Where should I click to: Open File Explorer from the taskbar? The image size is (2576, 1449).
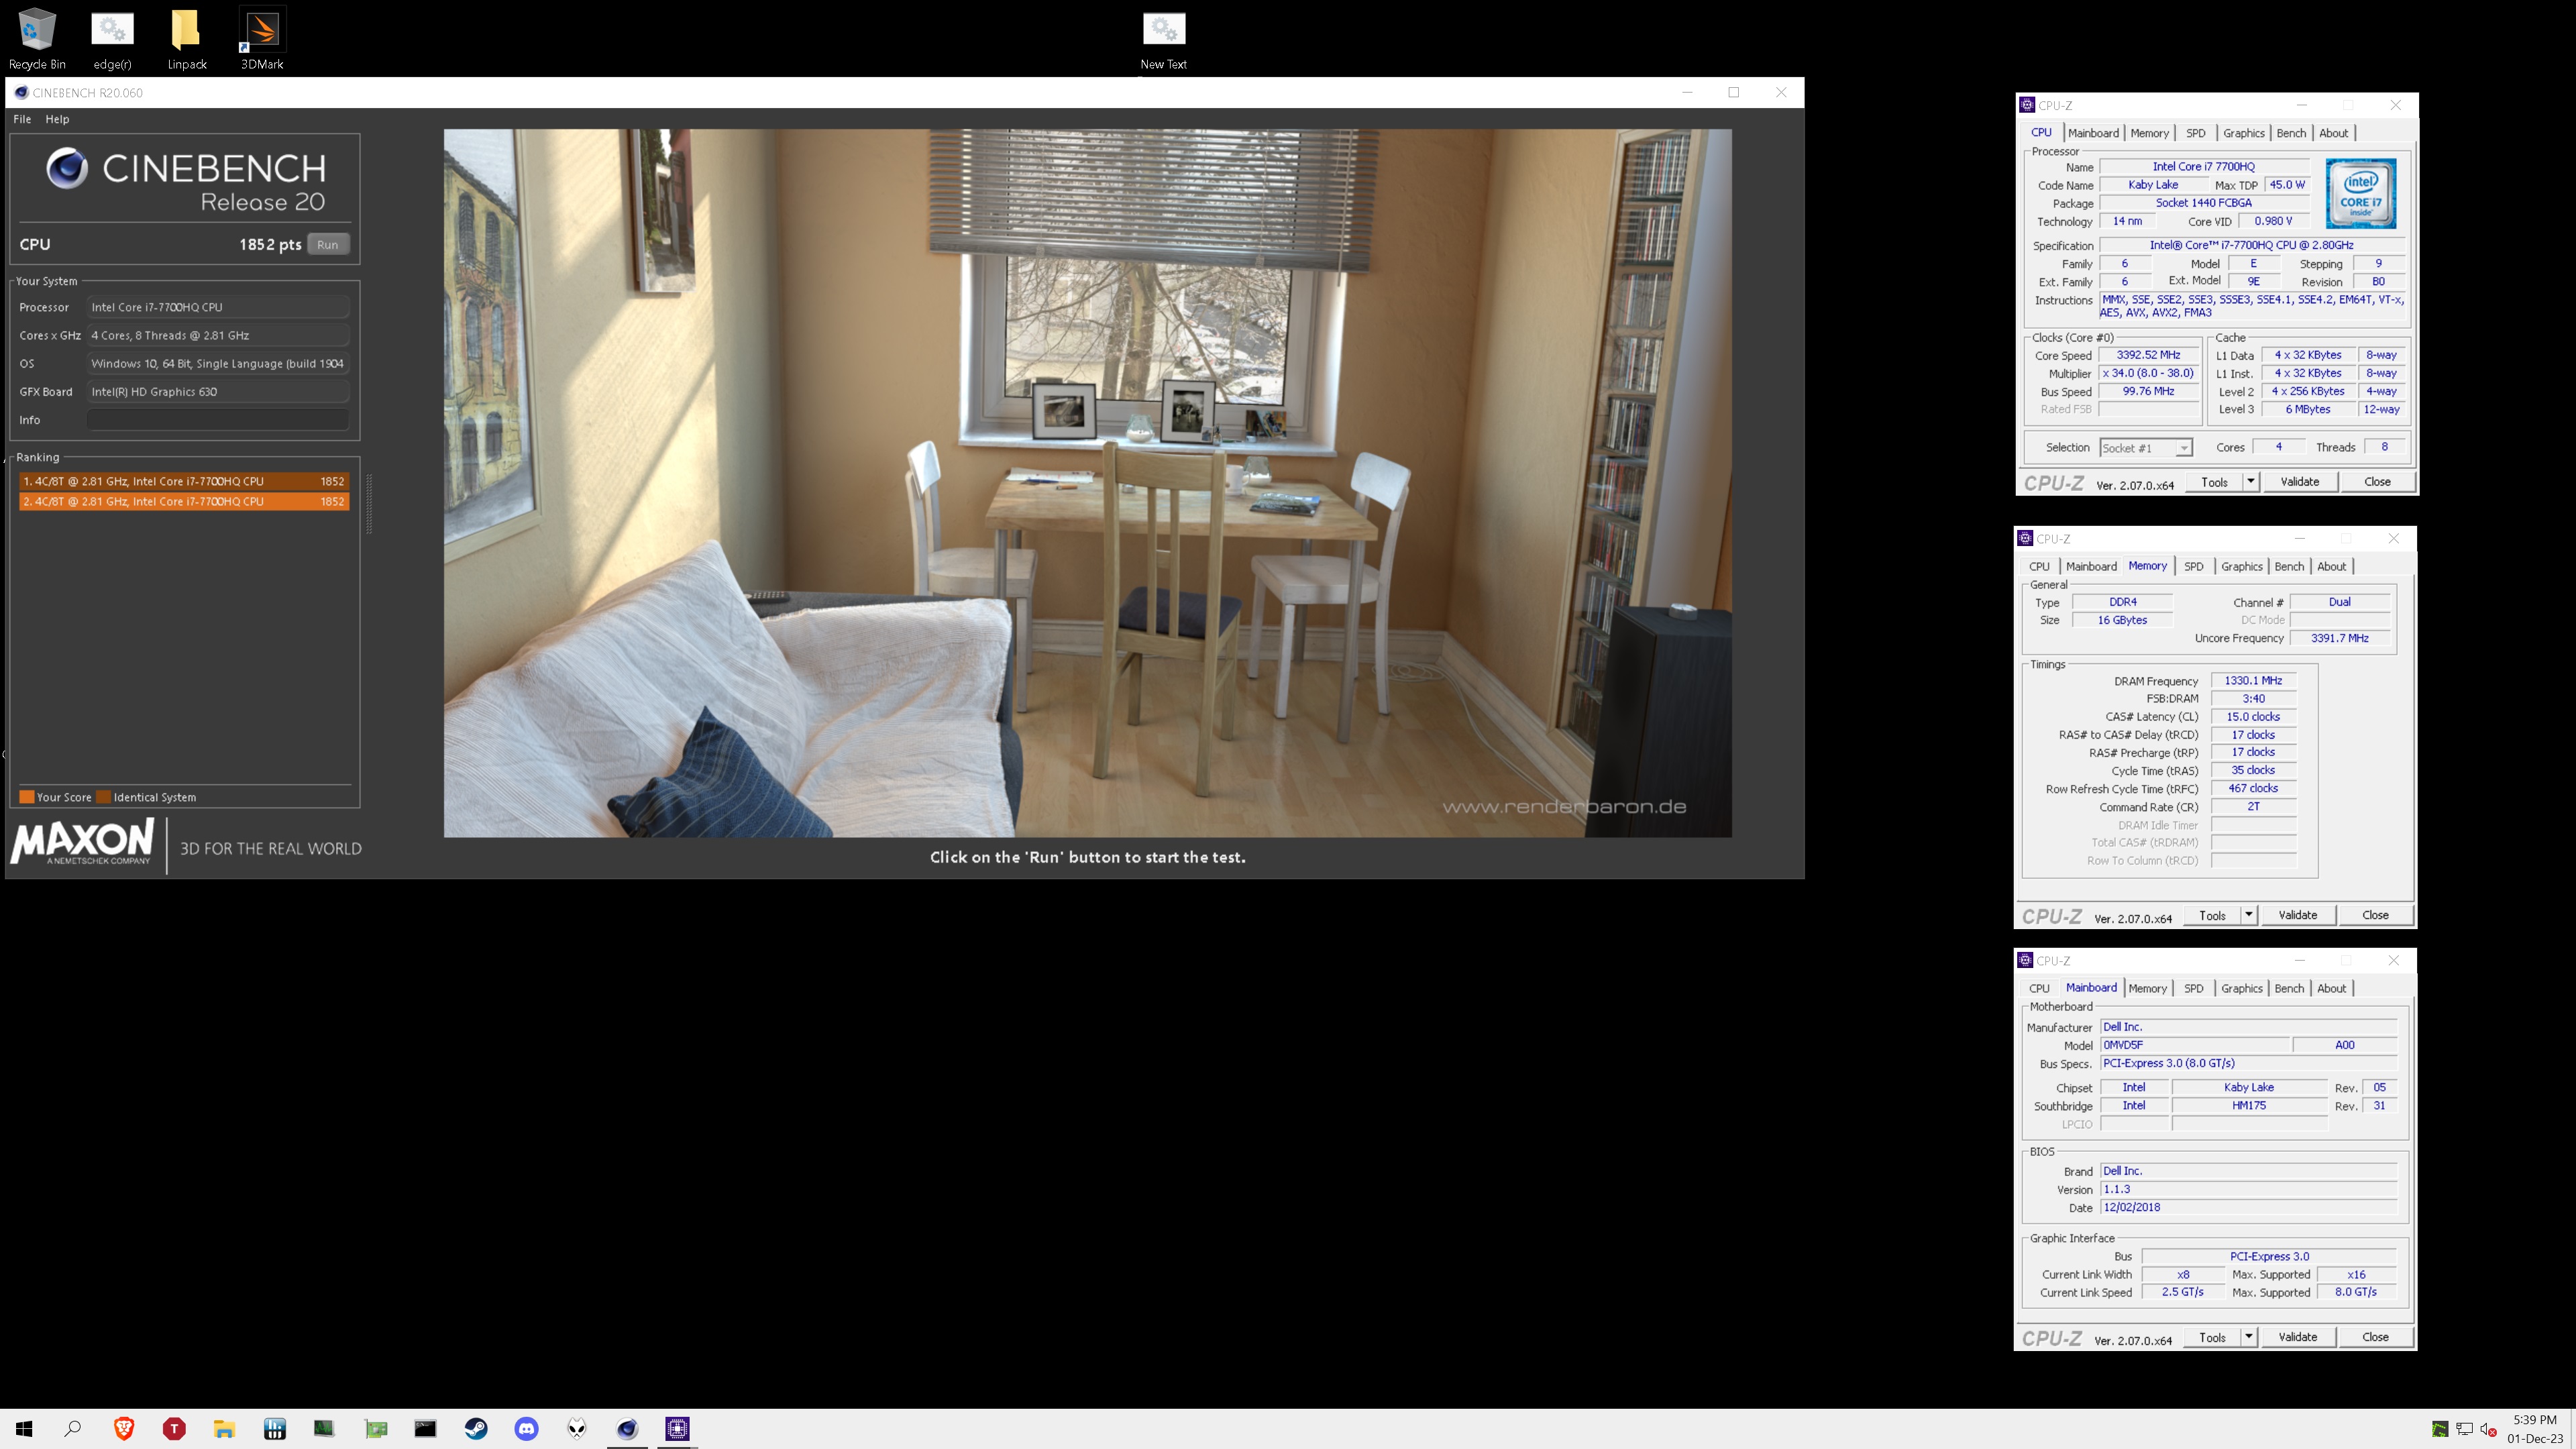click(224, 1428)
